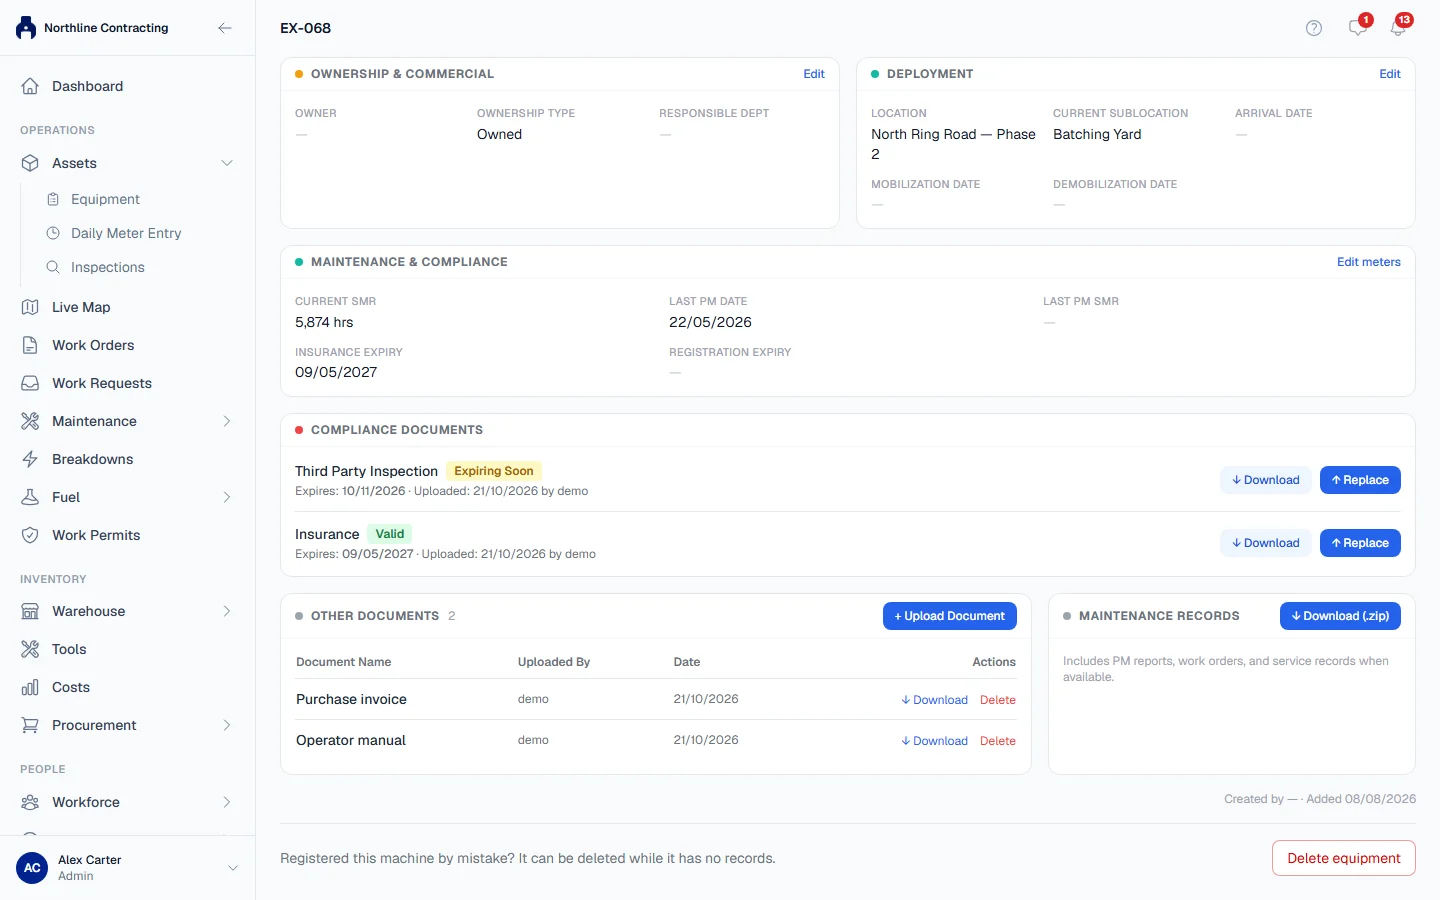Go to Equipment under Assets
Screen dimensions: 1440x900
(x=139, y=199)
